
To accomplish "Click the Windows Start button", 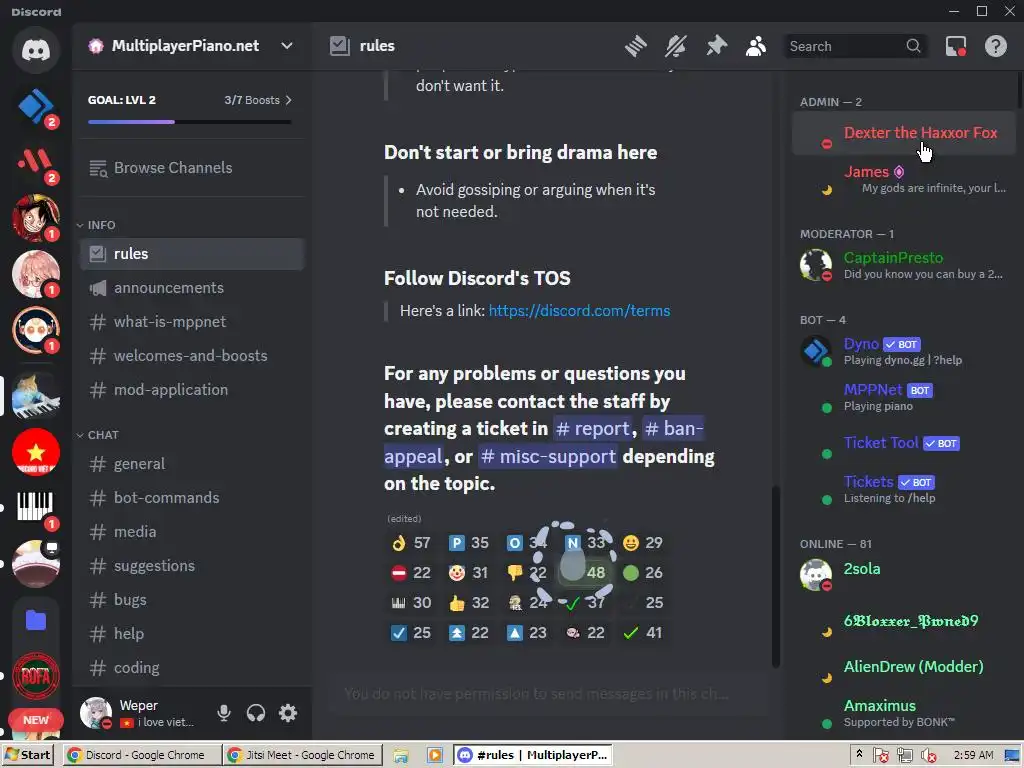I will click(27, 755).
